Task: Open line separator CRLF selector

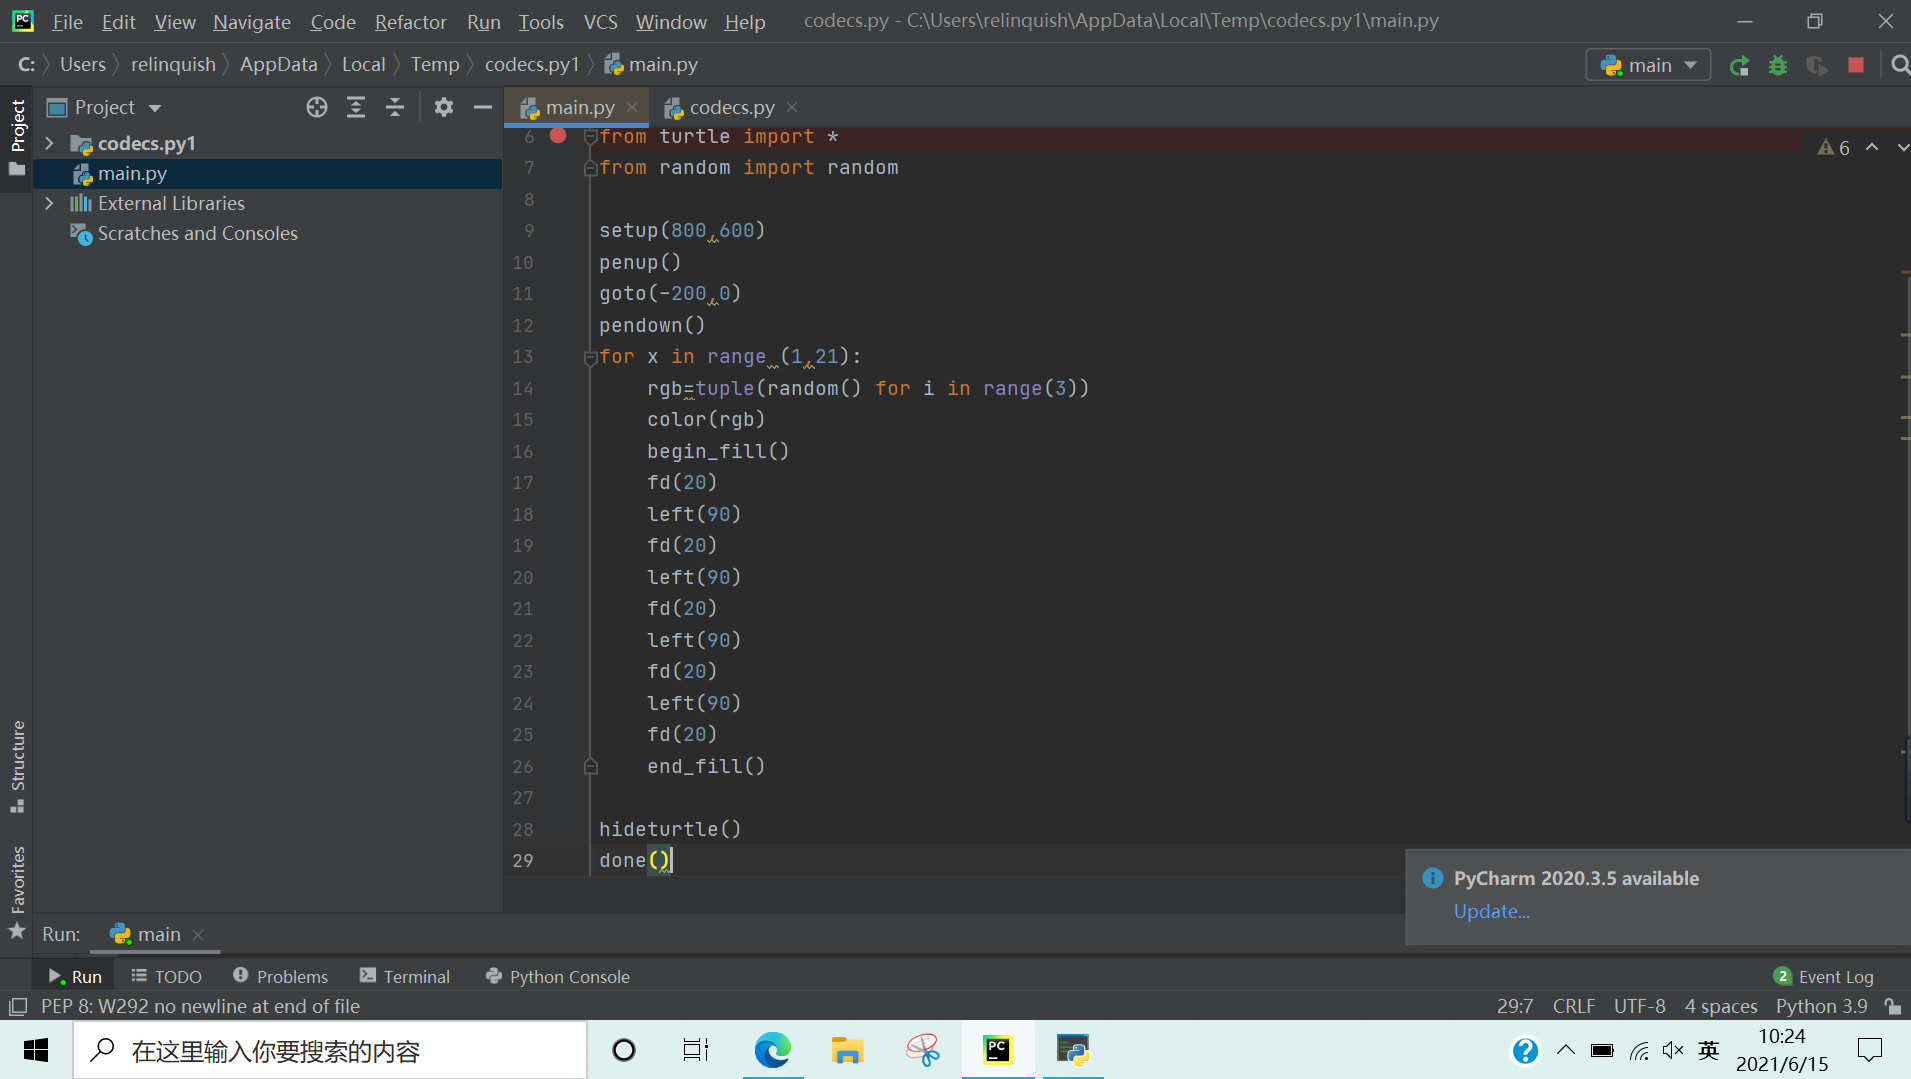Action: [1574, 1006]
